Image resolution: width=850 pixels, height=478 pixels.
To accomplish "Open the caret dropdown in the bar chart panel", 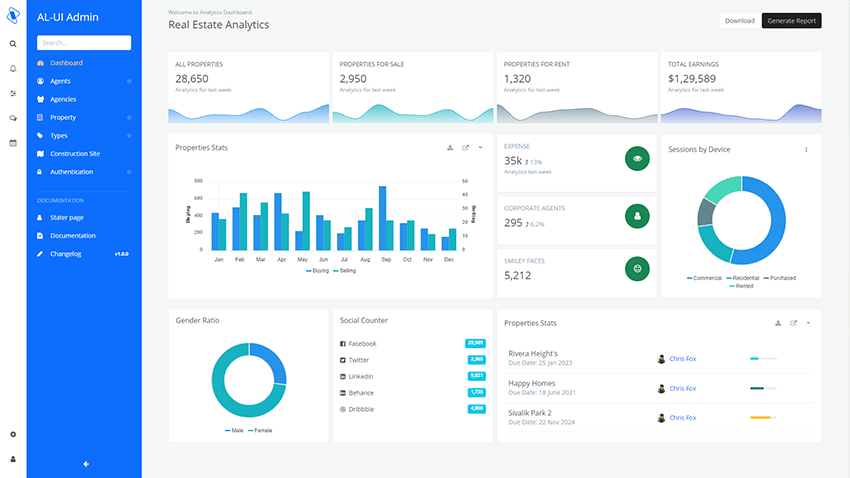I will pos(480,148).
